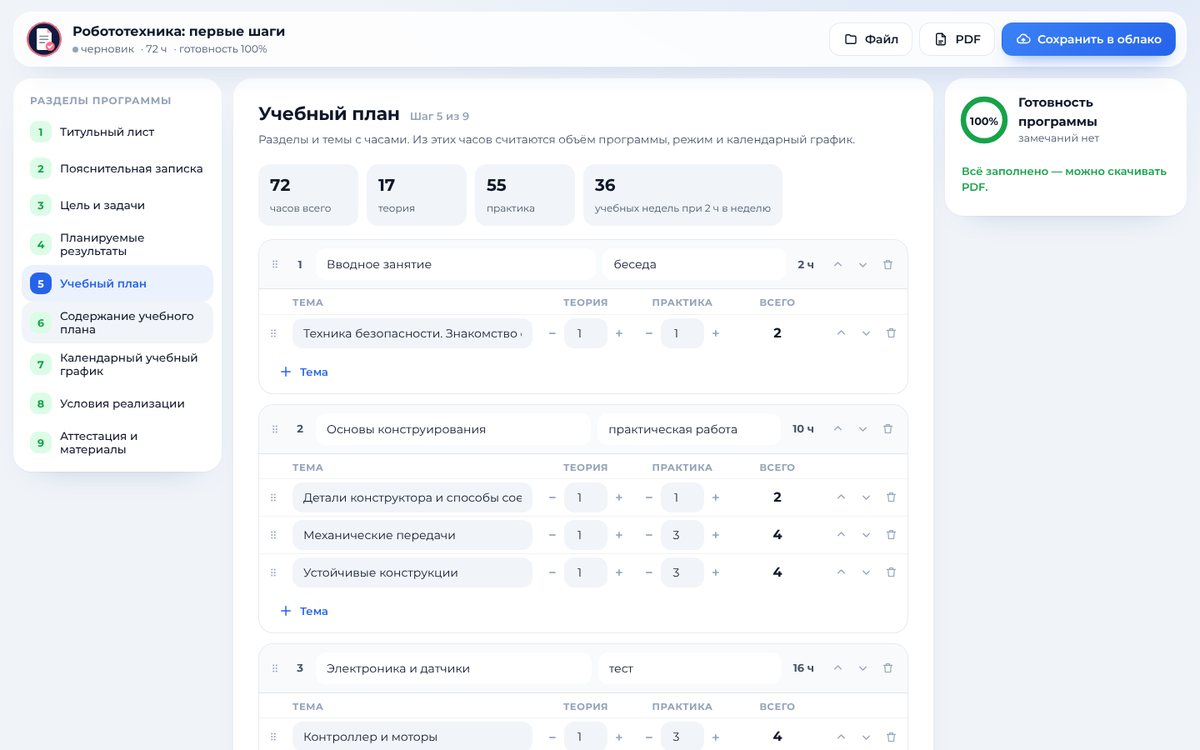The image size is (1200, 750).
Task: Click "Сохранить в облако"
Action: pyautogui.click(x=1088, y=39)
